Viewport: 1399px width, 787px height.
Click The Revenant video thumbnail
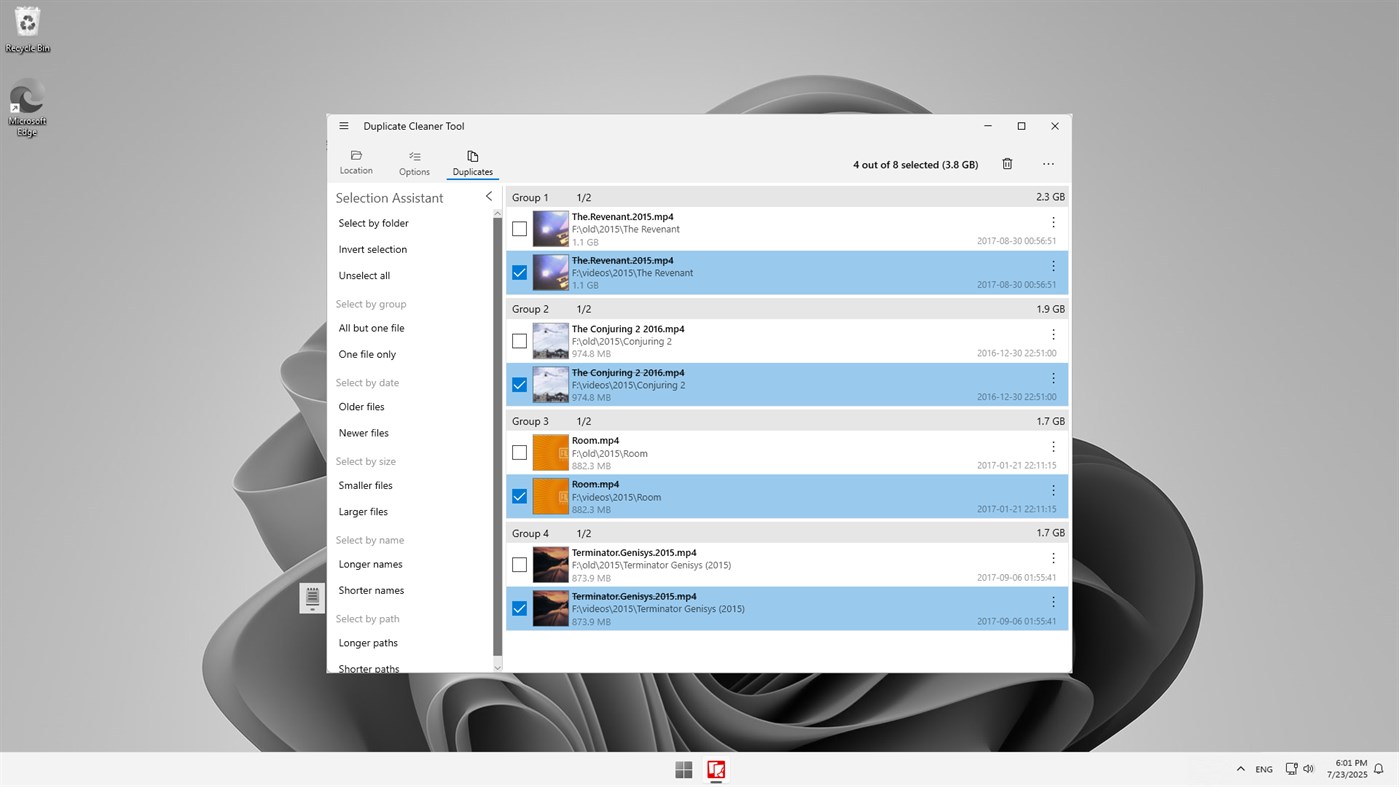[551, 228]
